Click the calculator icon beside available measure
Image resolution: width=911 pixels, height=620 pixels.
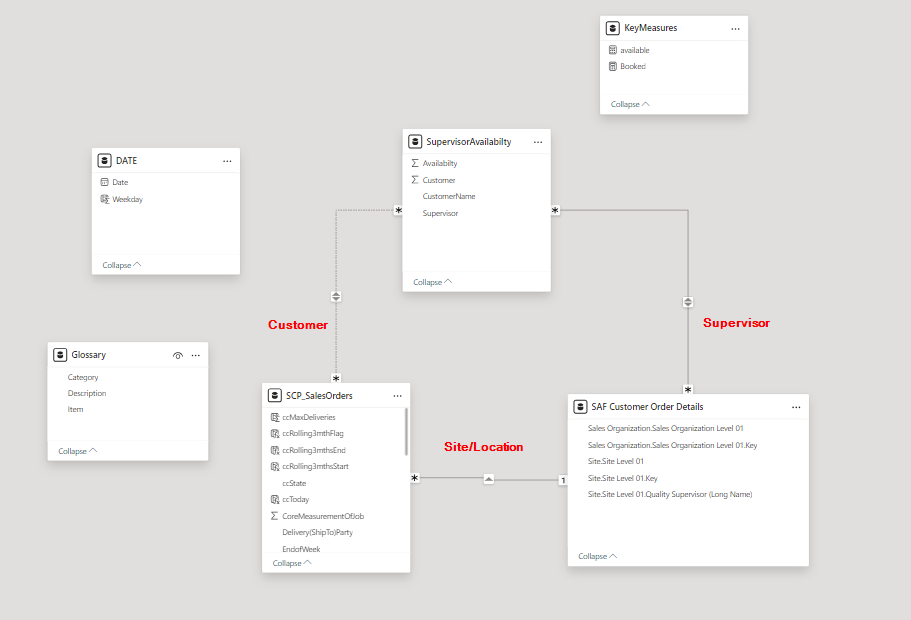pyautogui.click(x=612, y=50)
